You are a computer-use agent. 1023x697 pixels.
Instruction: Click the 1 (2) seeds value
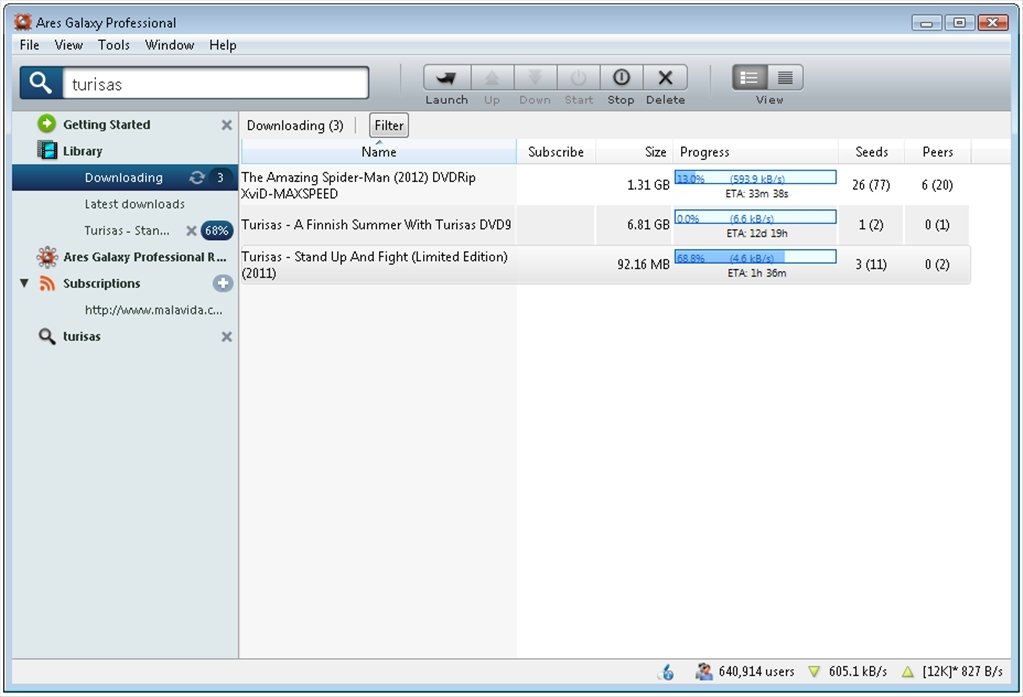871,225
